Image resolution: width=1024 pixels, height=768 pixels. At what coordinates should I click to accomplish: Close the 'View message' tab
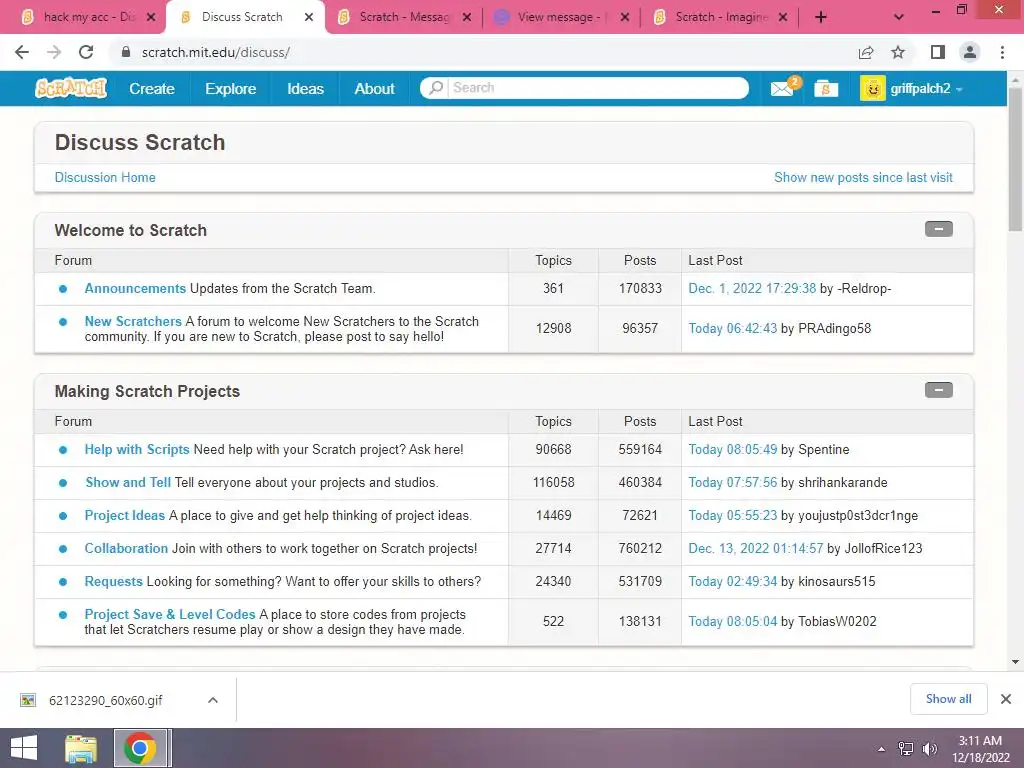tap(625, 17)
